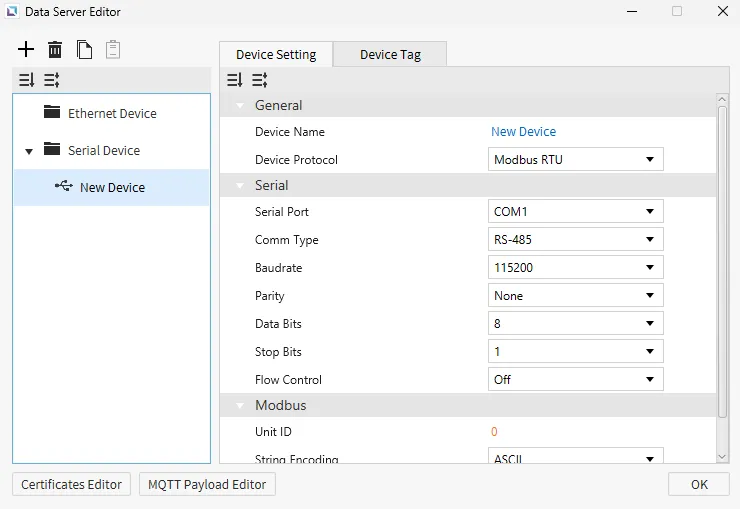740x509 pixels.
Task: Click the copy document icon
Action: coord(84,49)
